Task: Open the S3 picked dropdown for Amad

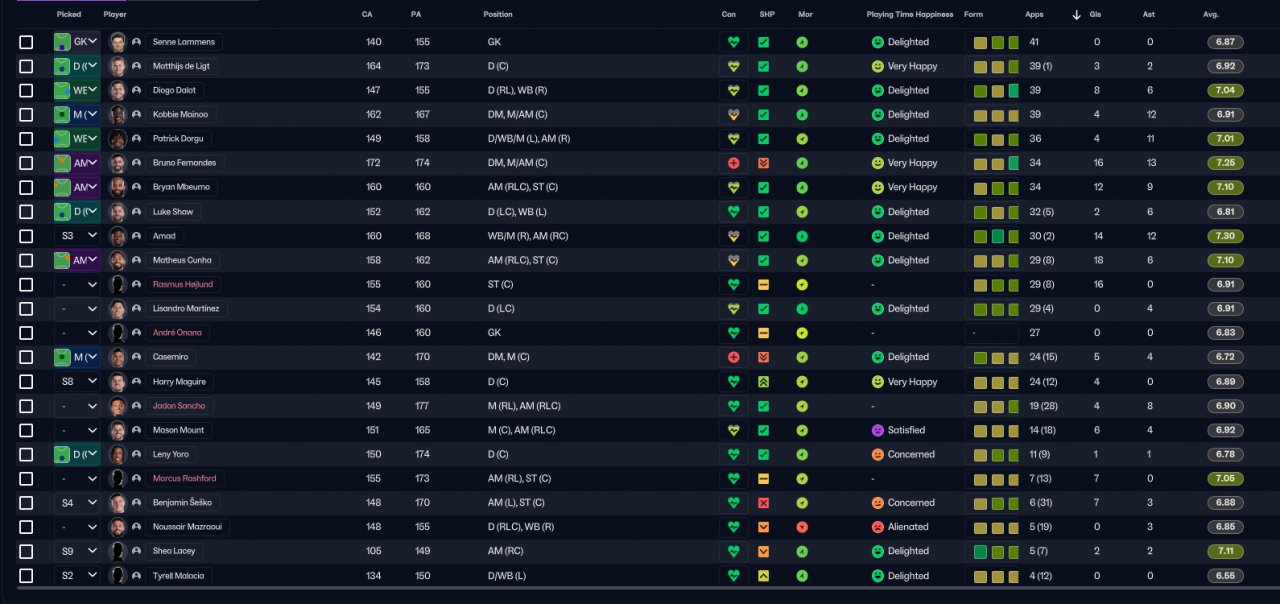Action: click(x=77, y=236)
